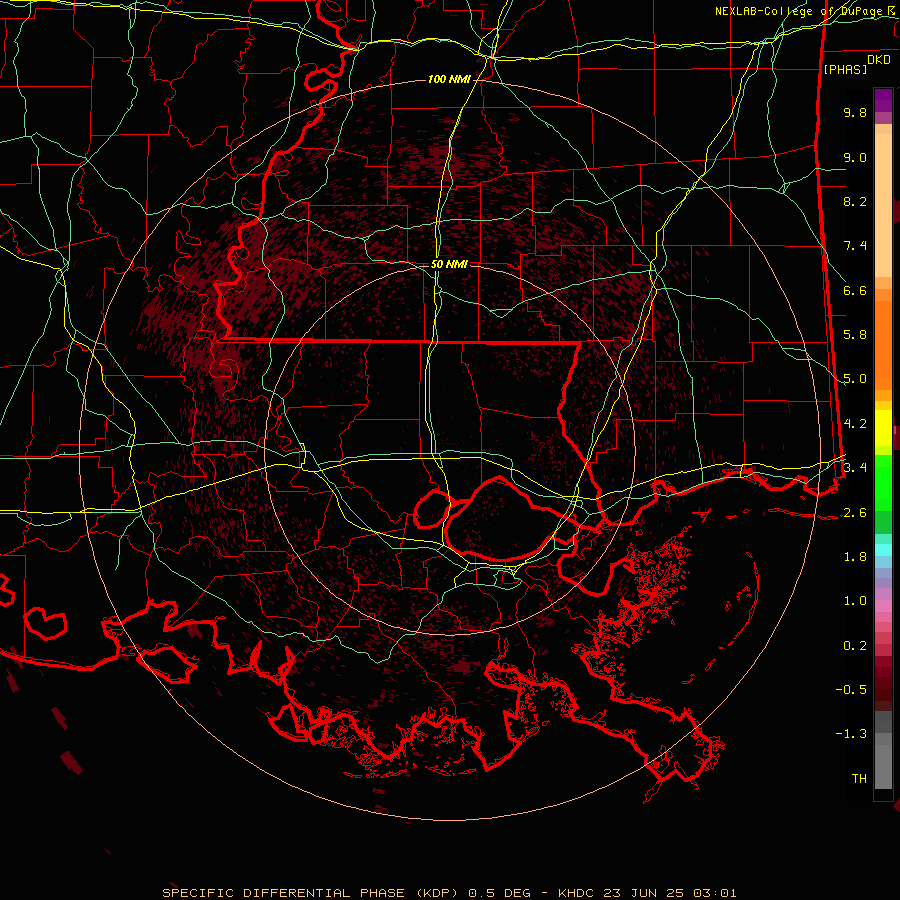Click the -1.3 scale value
The image size is (900, 900).
coord(851,734)
